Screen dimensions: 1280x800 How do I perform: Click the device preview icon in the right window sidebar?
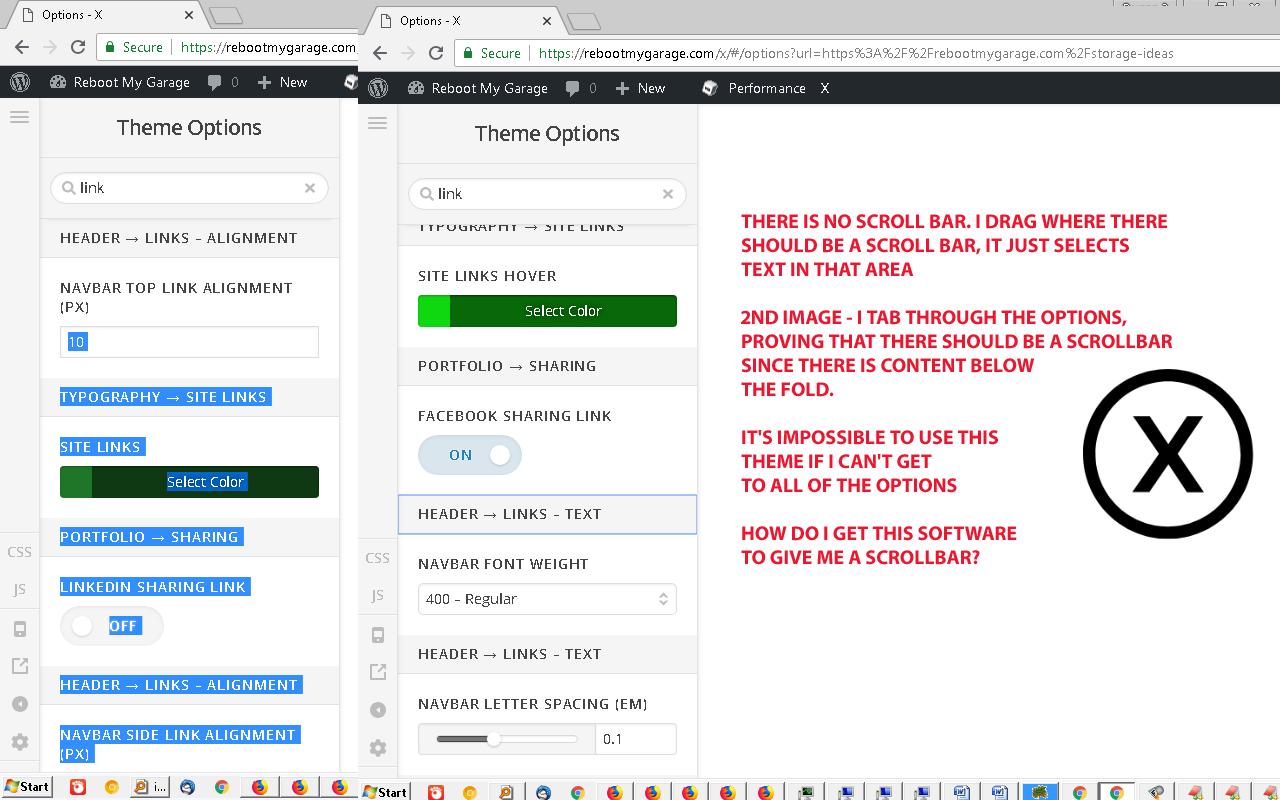click(377, 635)
